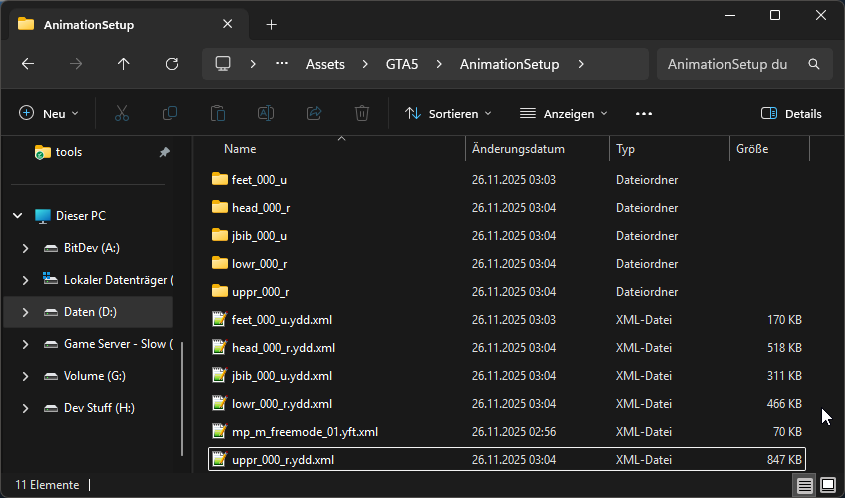The height and width of the screenshot is (498, 845).
Task: Navigate up one folder level
Action: (123, 64)
